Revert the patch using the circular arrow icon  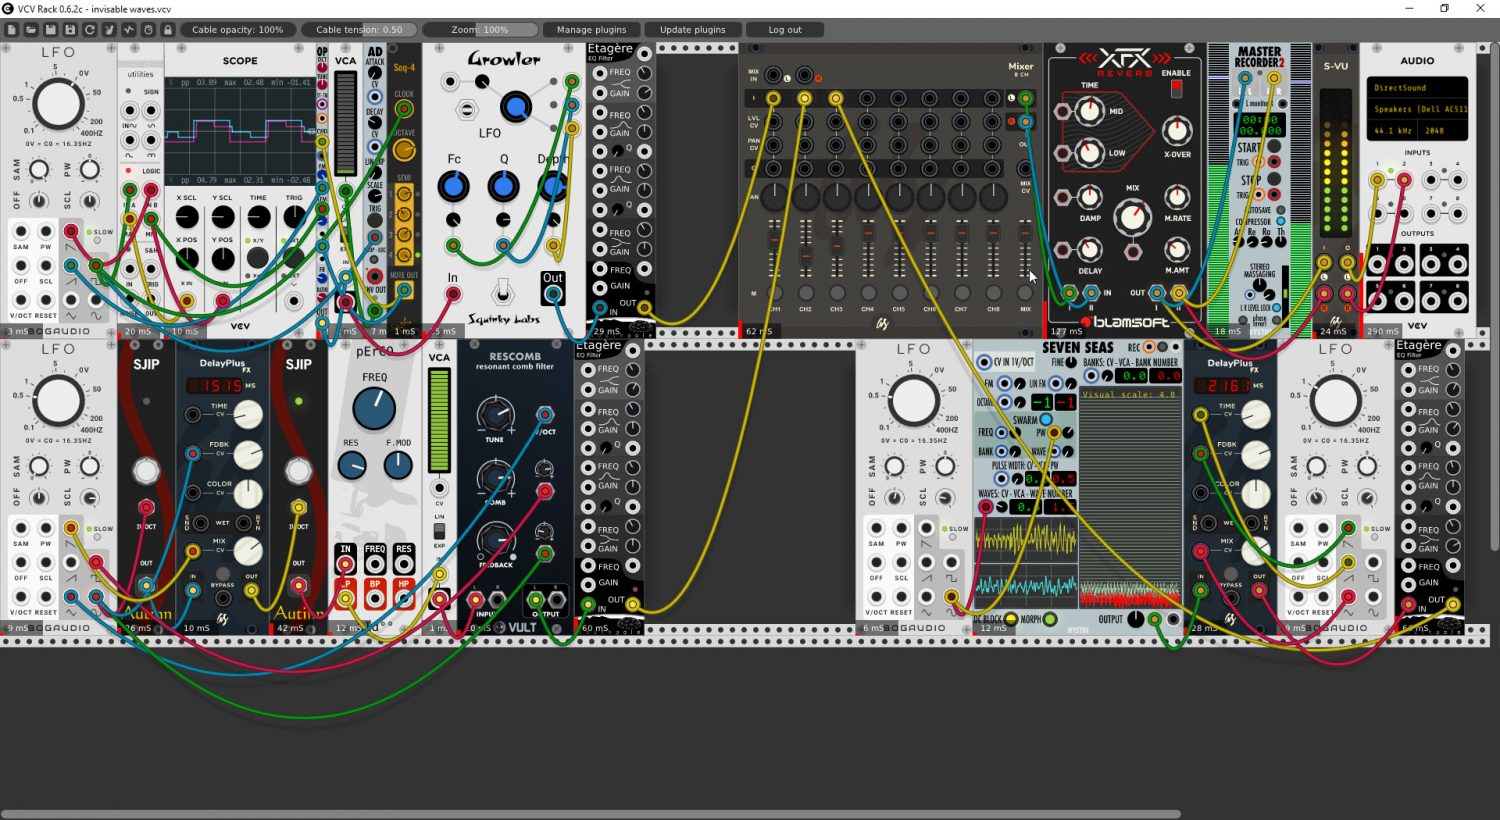[89, 30]
